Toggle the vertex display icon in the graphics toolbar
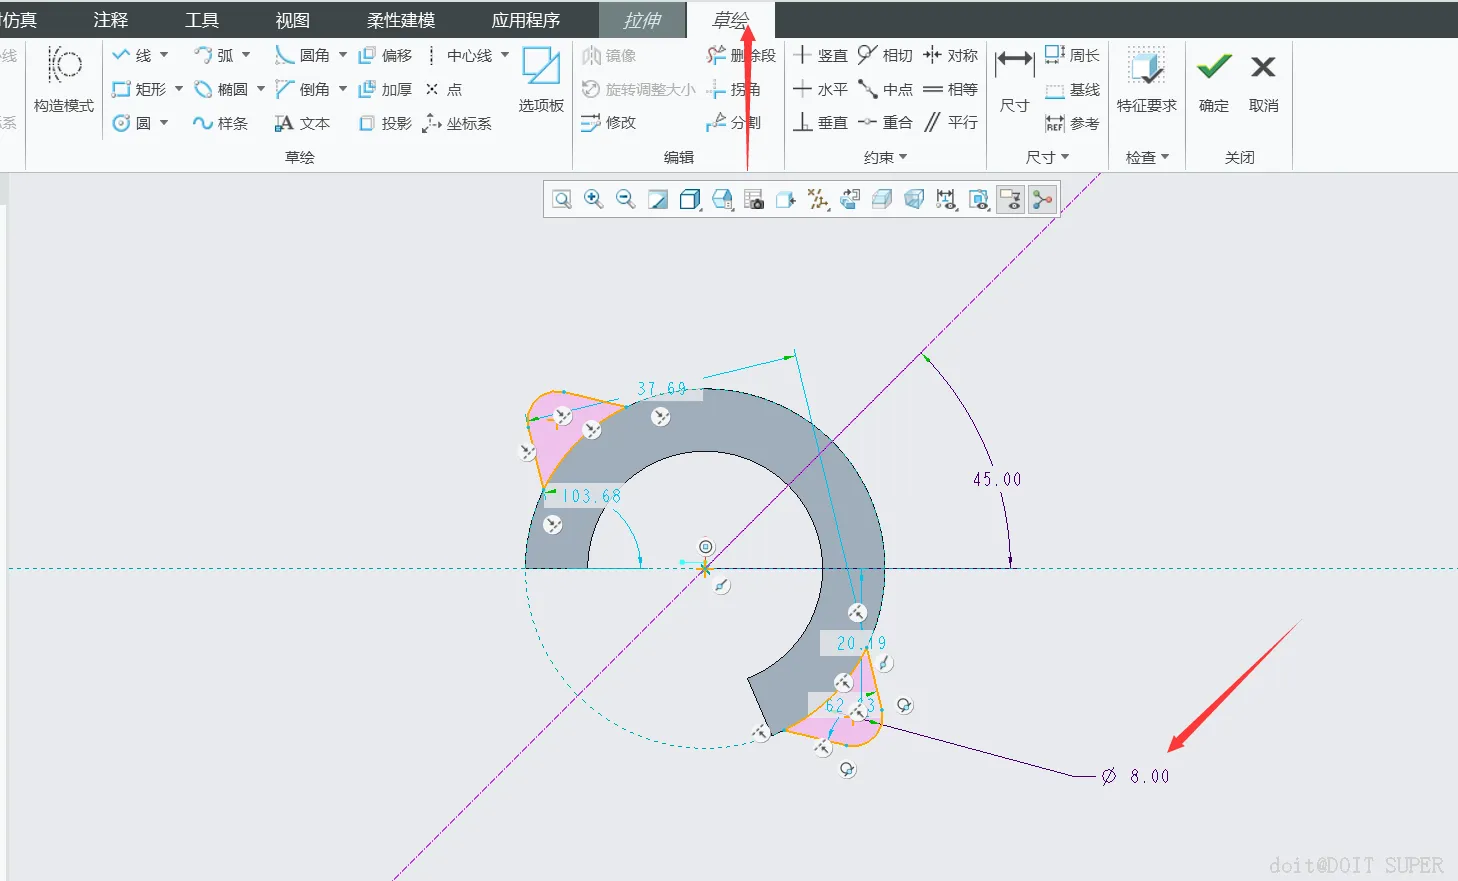The width and height of the screenshot is (1458, 881). point(1042,199)
